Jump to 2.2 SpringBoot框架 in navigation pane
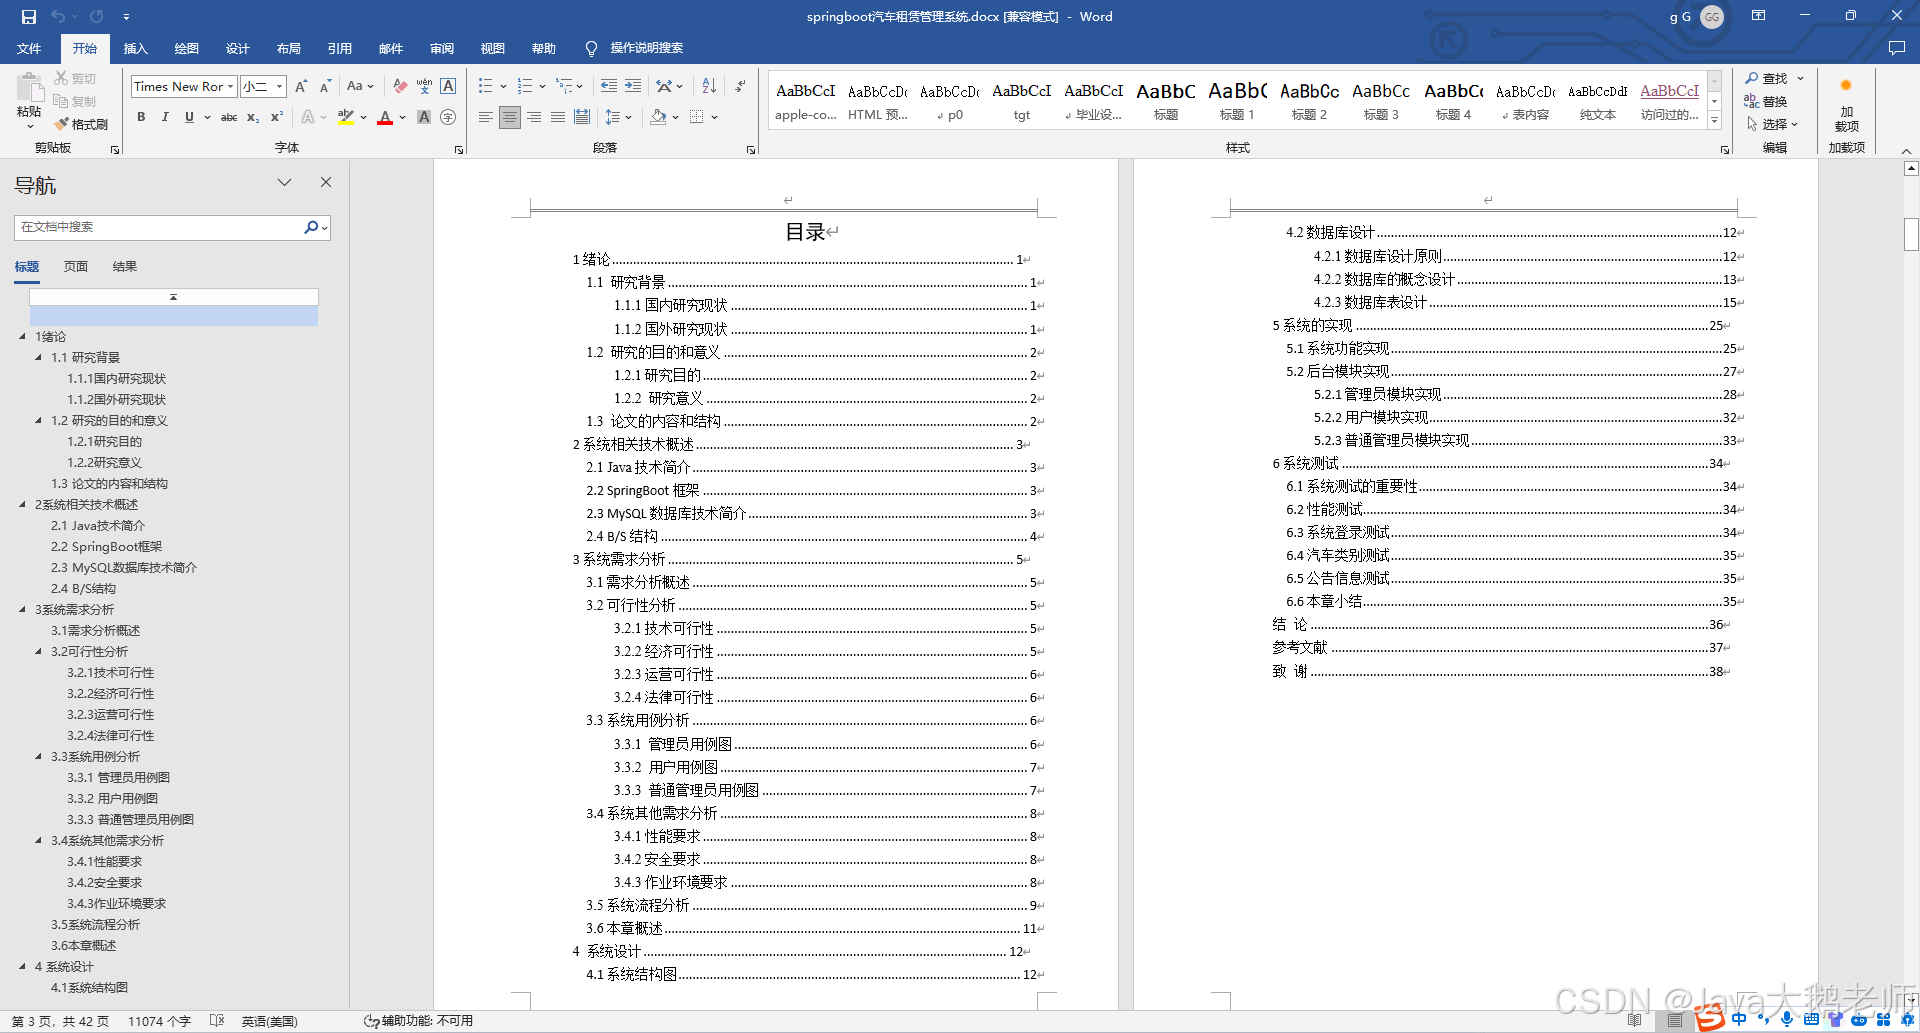This screenshot has width=1920, height=1033. click(107, 547)
